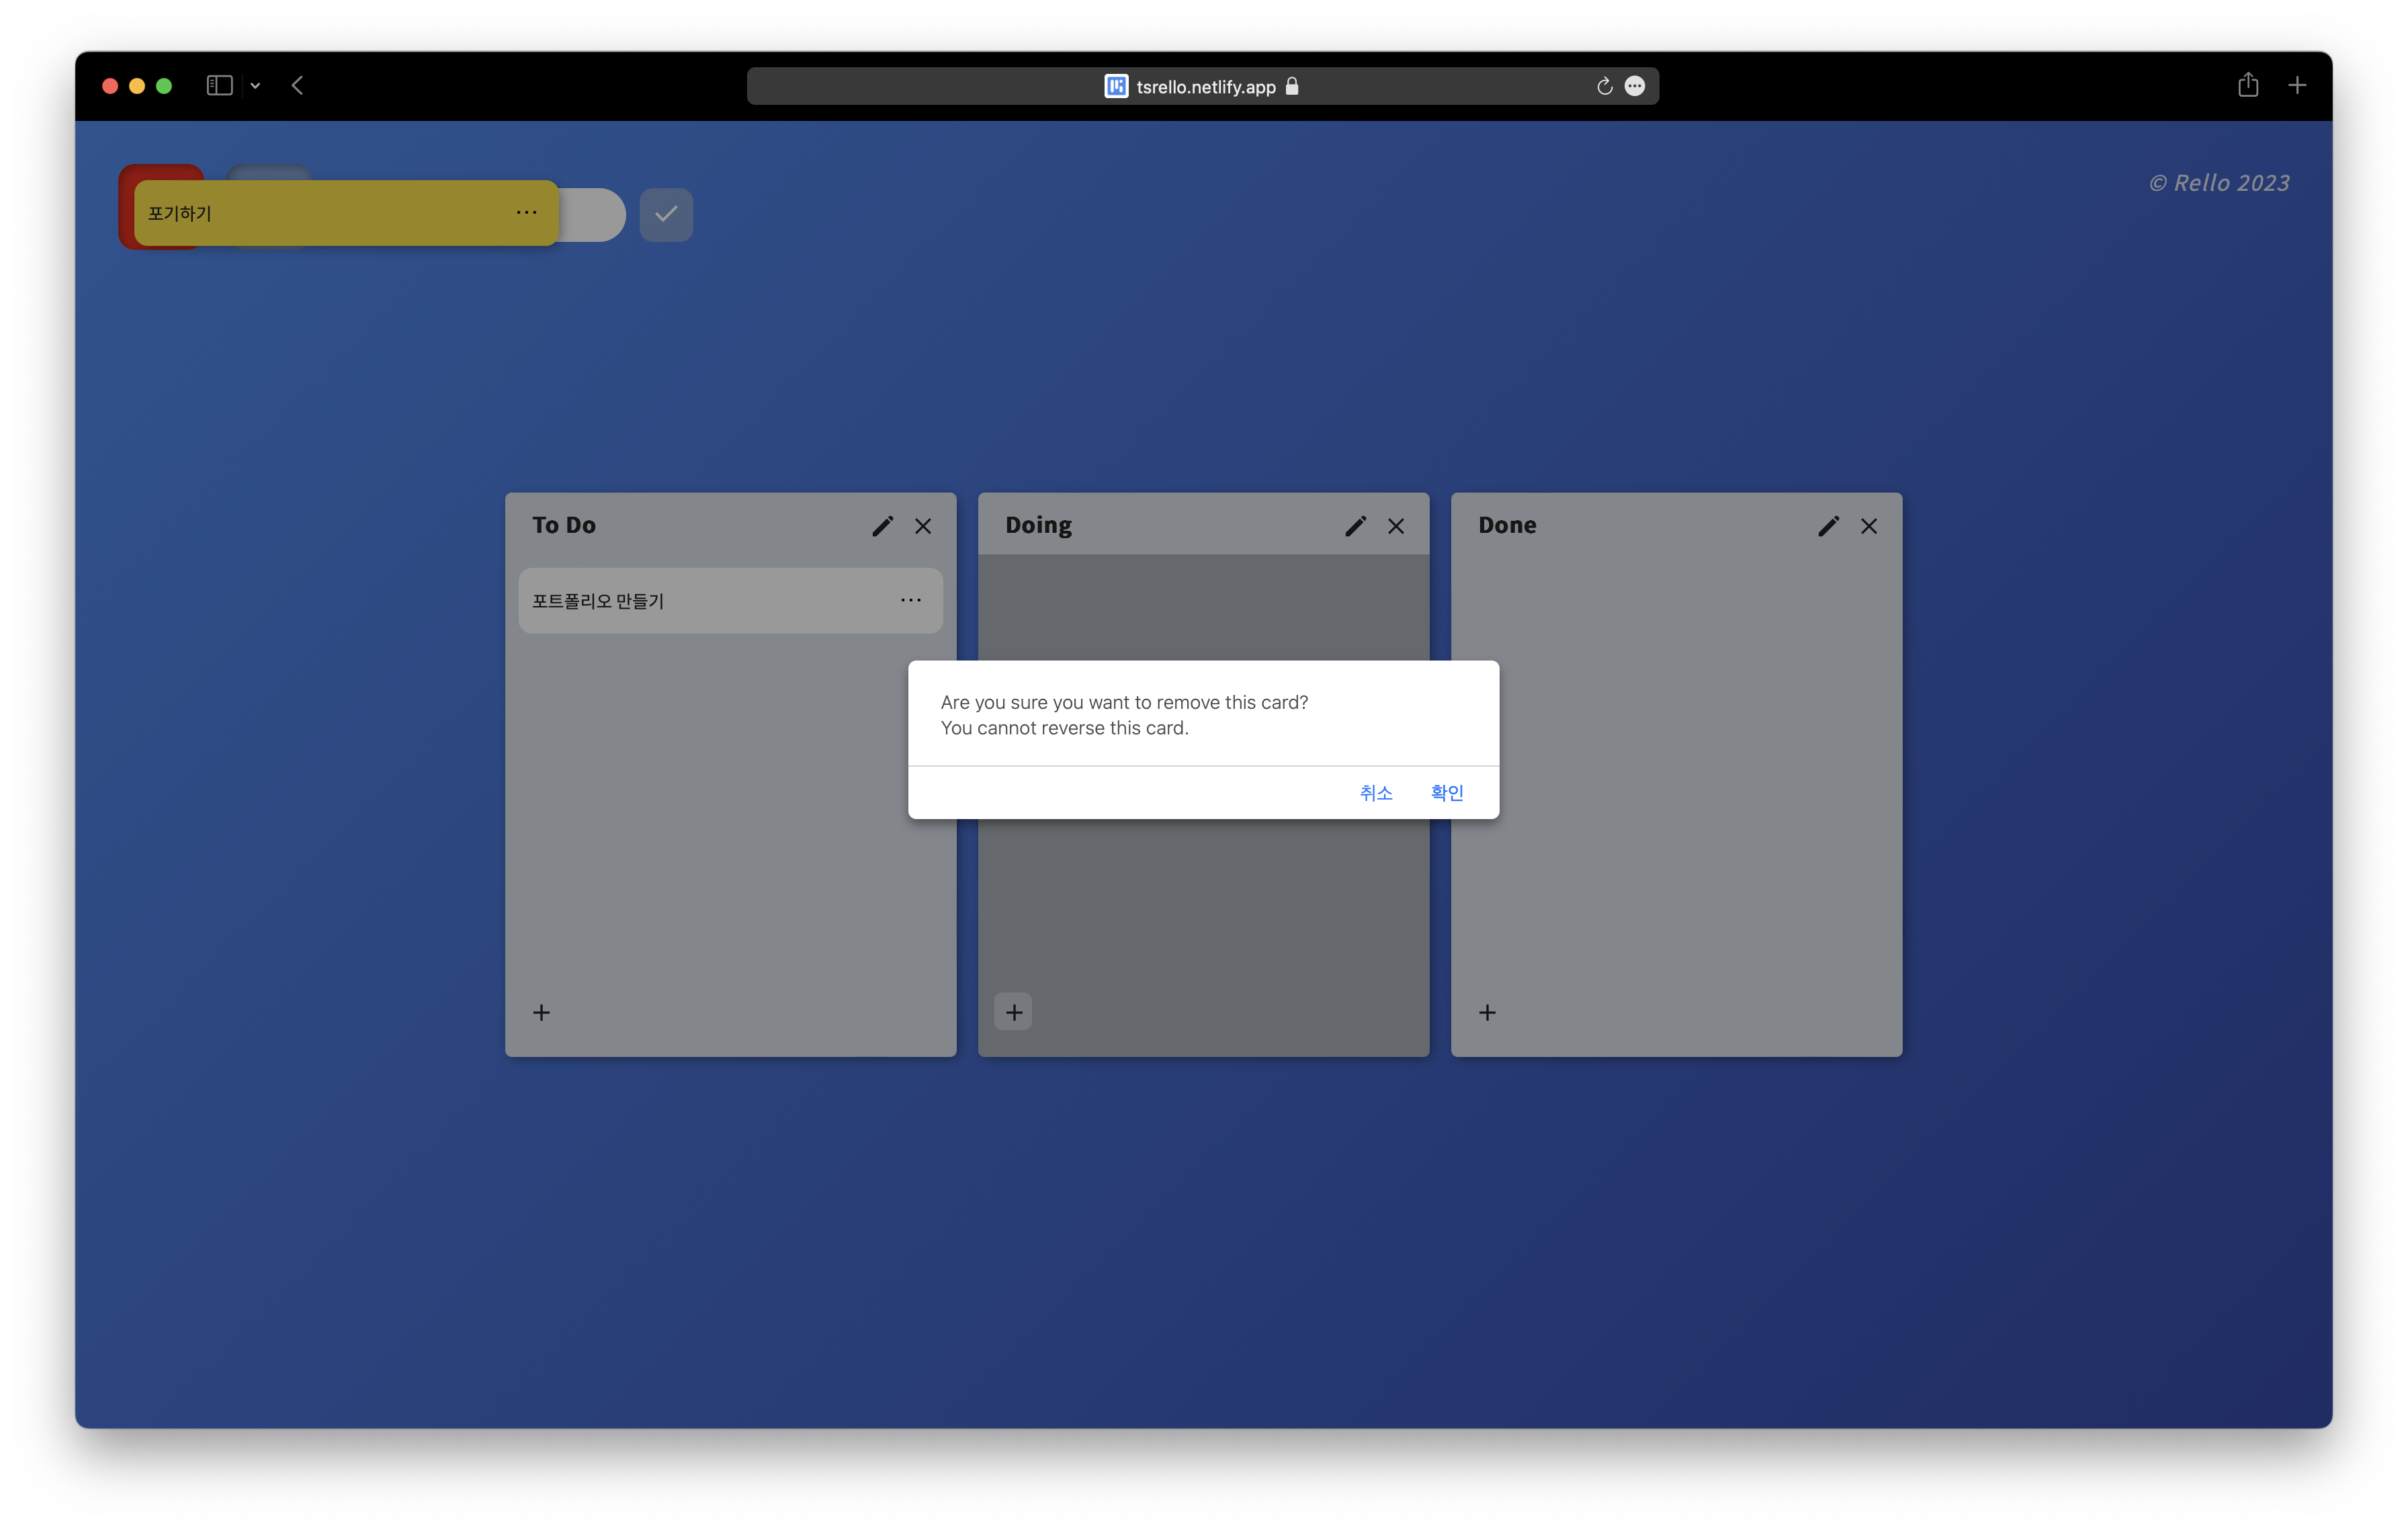Toggle the Safari sidebar panel
This screenshot has height=1528, width=2408.
[219, 86]
